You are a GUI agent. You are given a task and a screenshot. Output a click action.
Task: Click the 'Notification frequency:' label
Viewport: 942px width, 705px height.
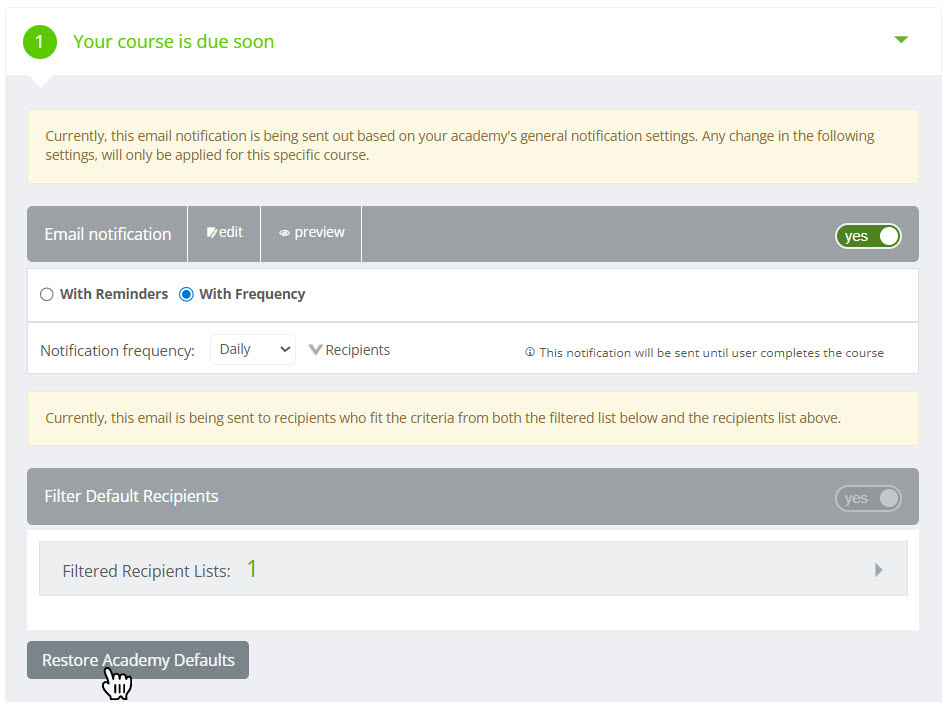[x=118, y=351]
